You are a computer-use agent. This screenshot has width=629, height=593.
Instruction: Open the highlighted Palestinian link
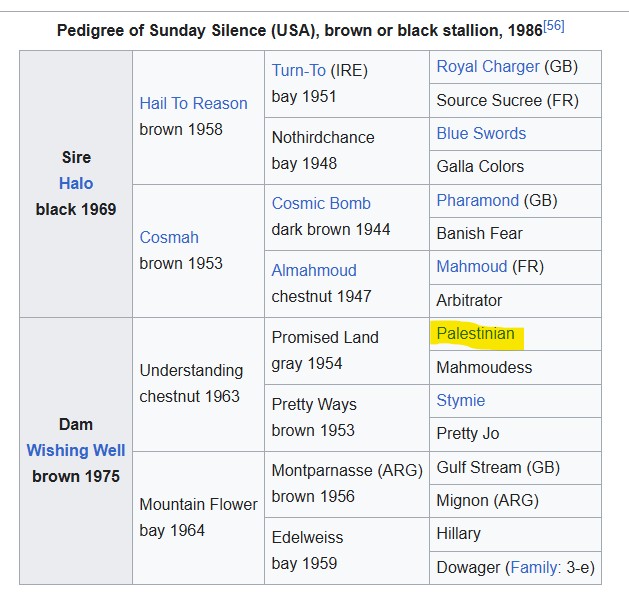[475, 333]
